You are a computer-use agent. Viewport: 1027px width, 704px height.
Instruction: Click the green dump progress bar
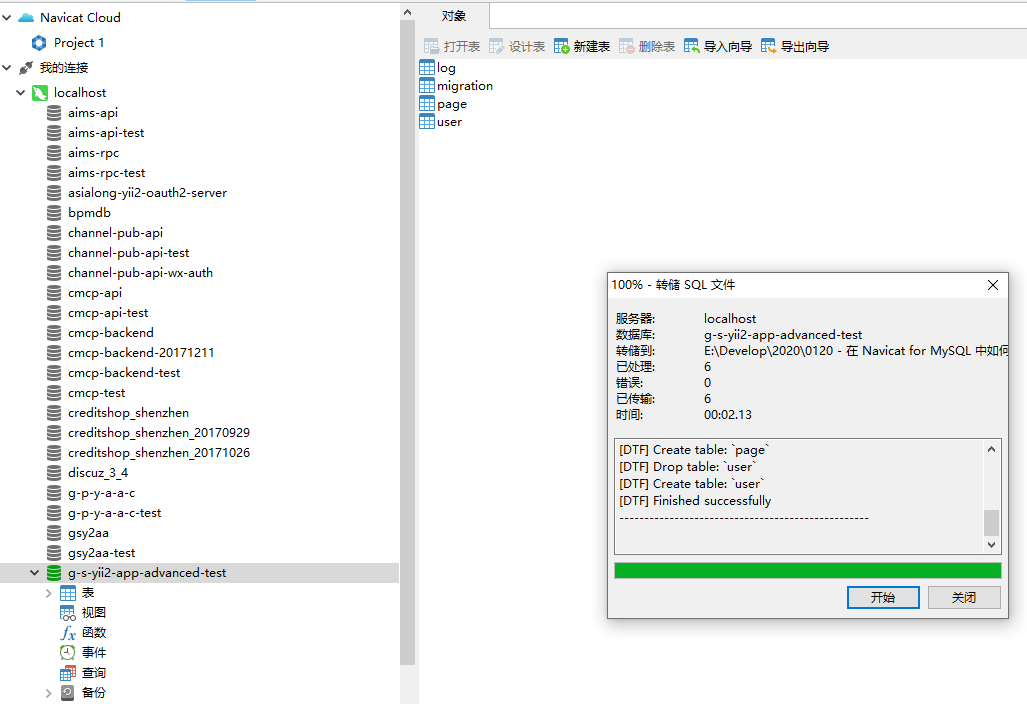pos(808,570)
